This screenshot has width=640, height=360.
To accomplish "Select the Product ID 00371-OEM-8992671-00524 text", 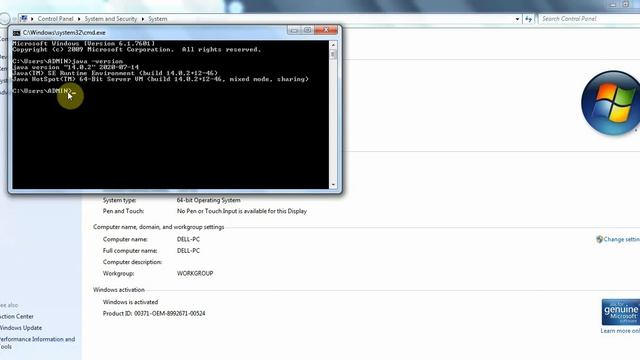I will point(154,313).
